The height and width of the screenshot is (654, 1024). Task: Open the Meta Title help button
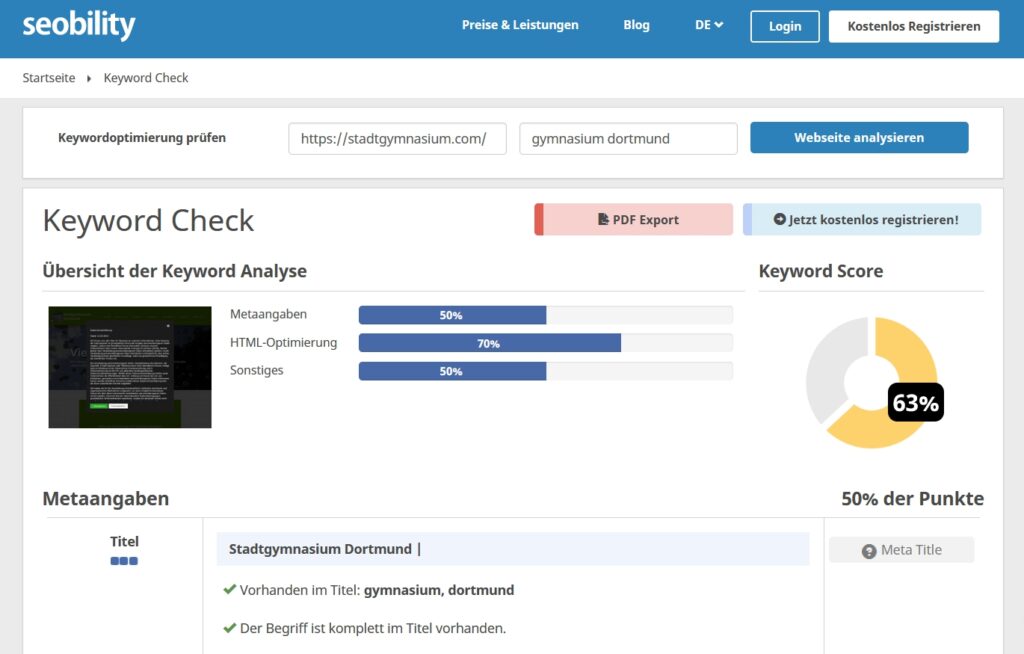coord(901,550)
